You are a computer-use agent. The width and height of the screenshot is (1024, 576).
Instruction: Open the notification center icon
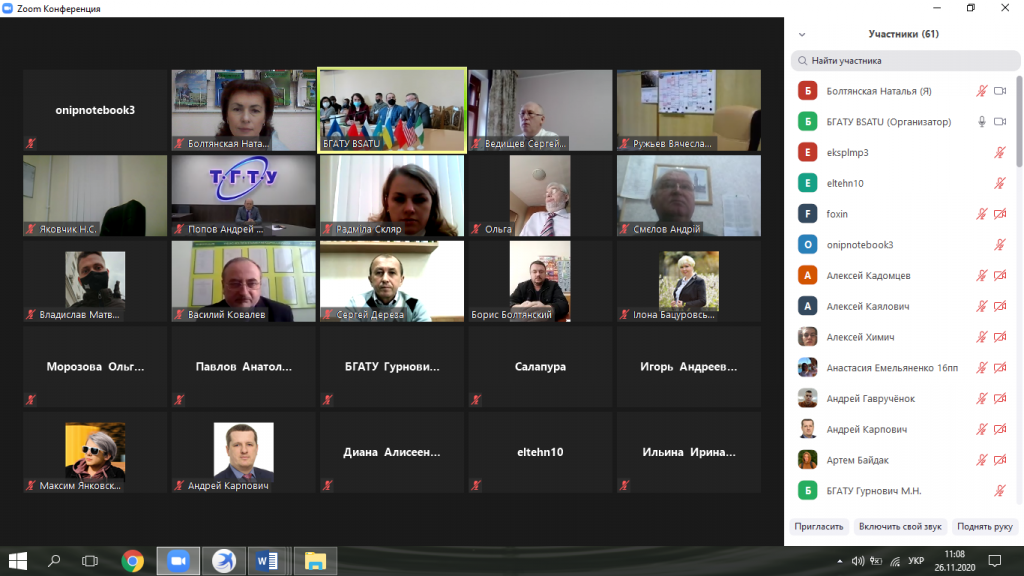click(995, 561)
